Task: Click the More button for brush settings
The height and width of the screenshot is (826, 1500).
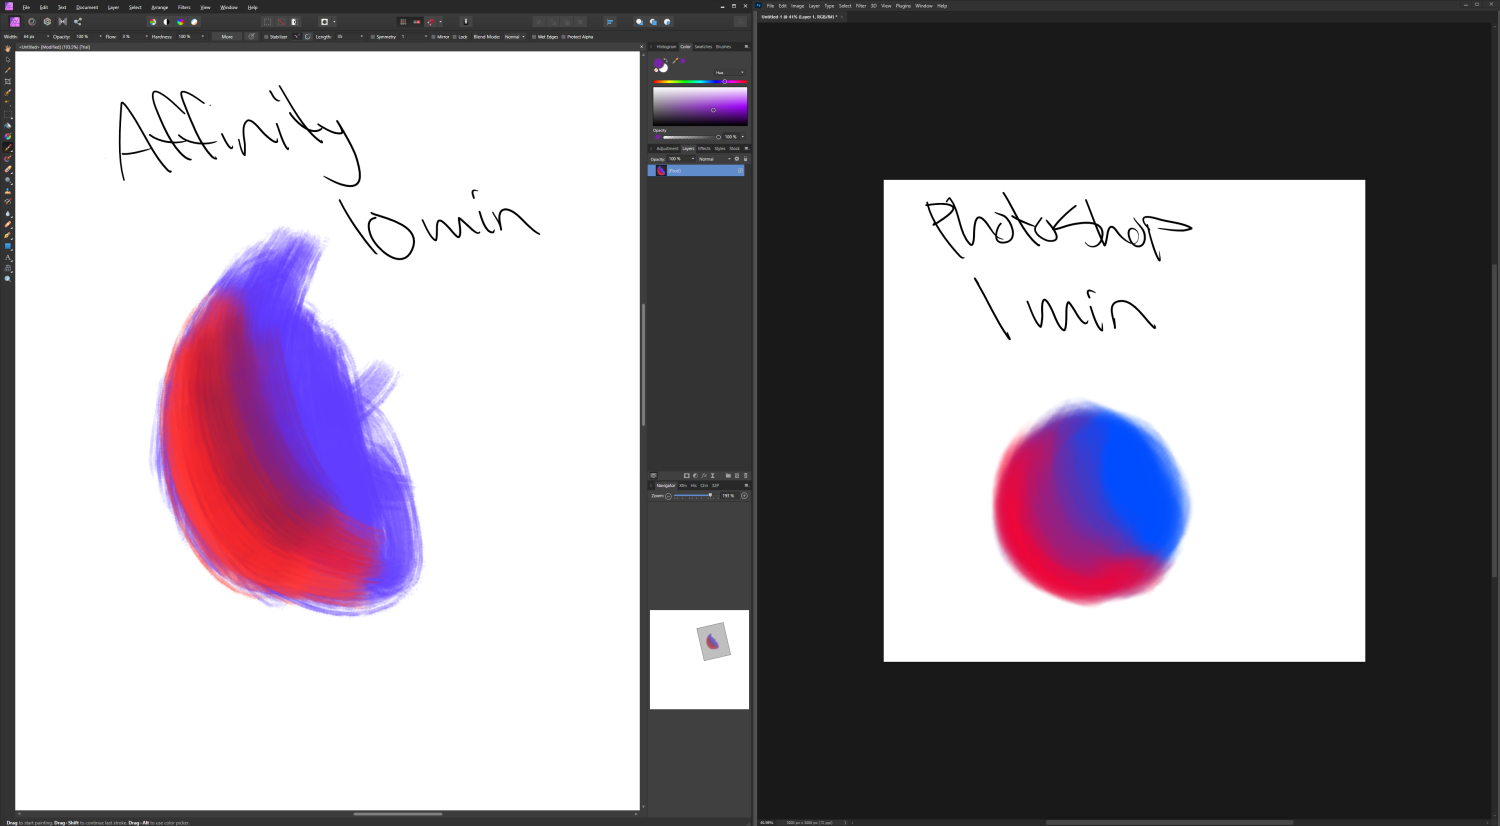Action: (226, 36)
